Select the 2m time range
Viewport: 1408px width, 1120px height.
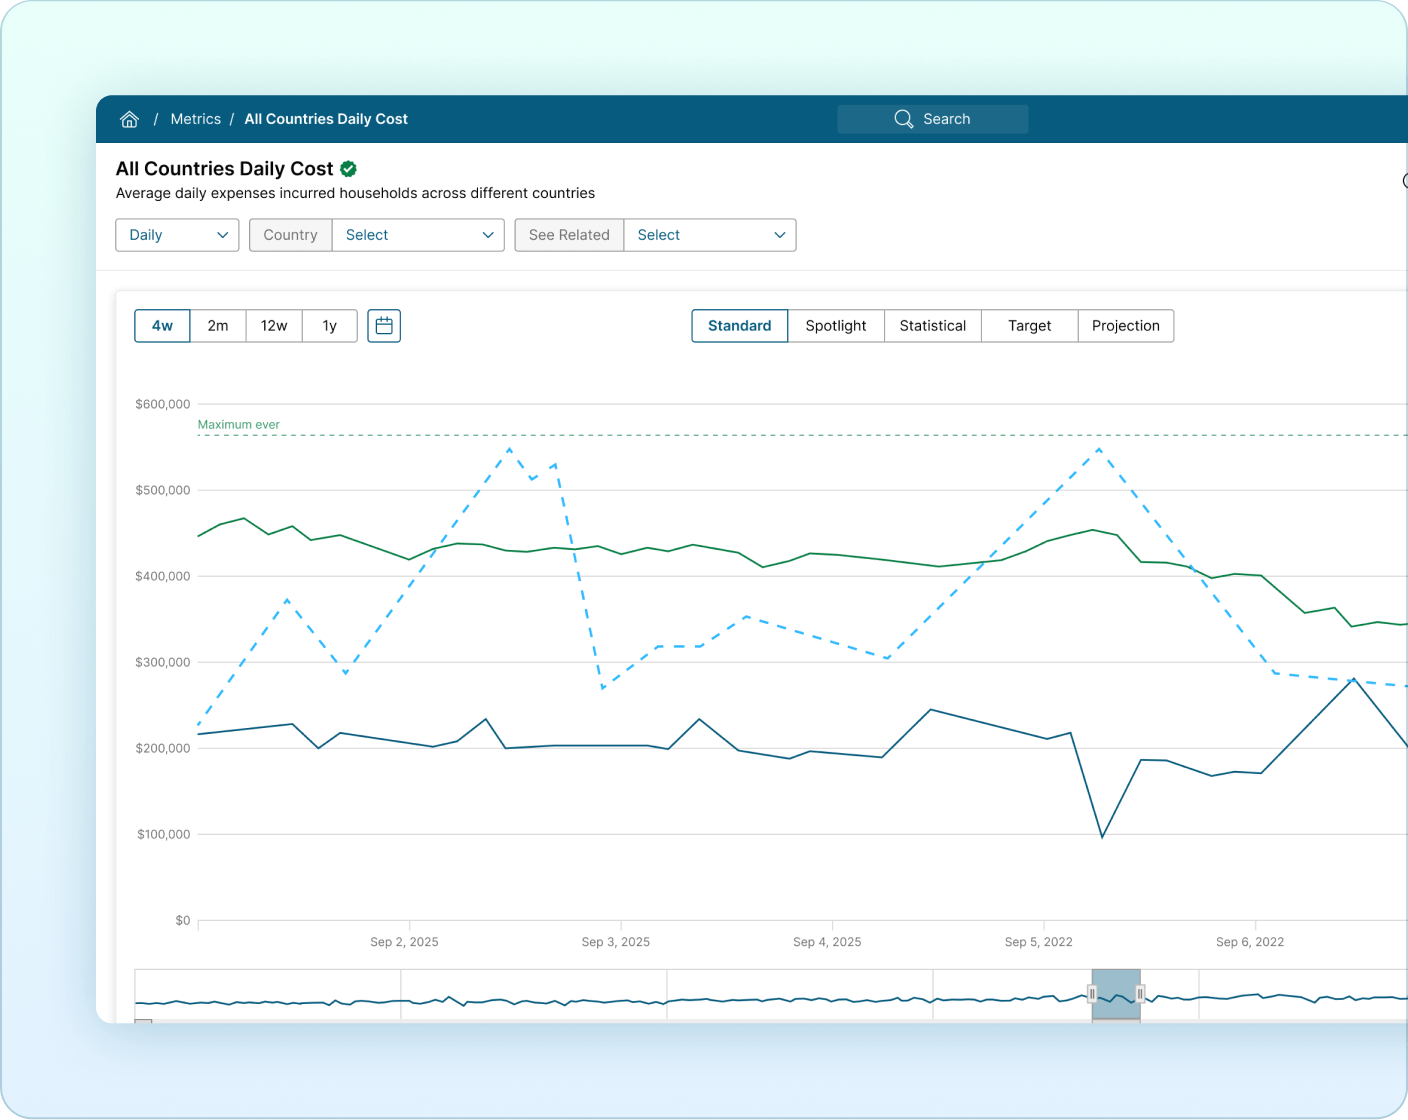(218, 325)
